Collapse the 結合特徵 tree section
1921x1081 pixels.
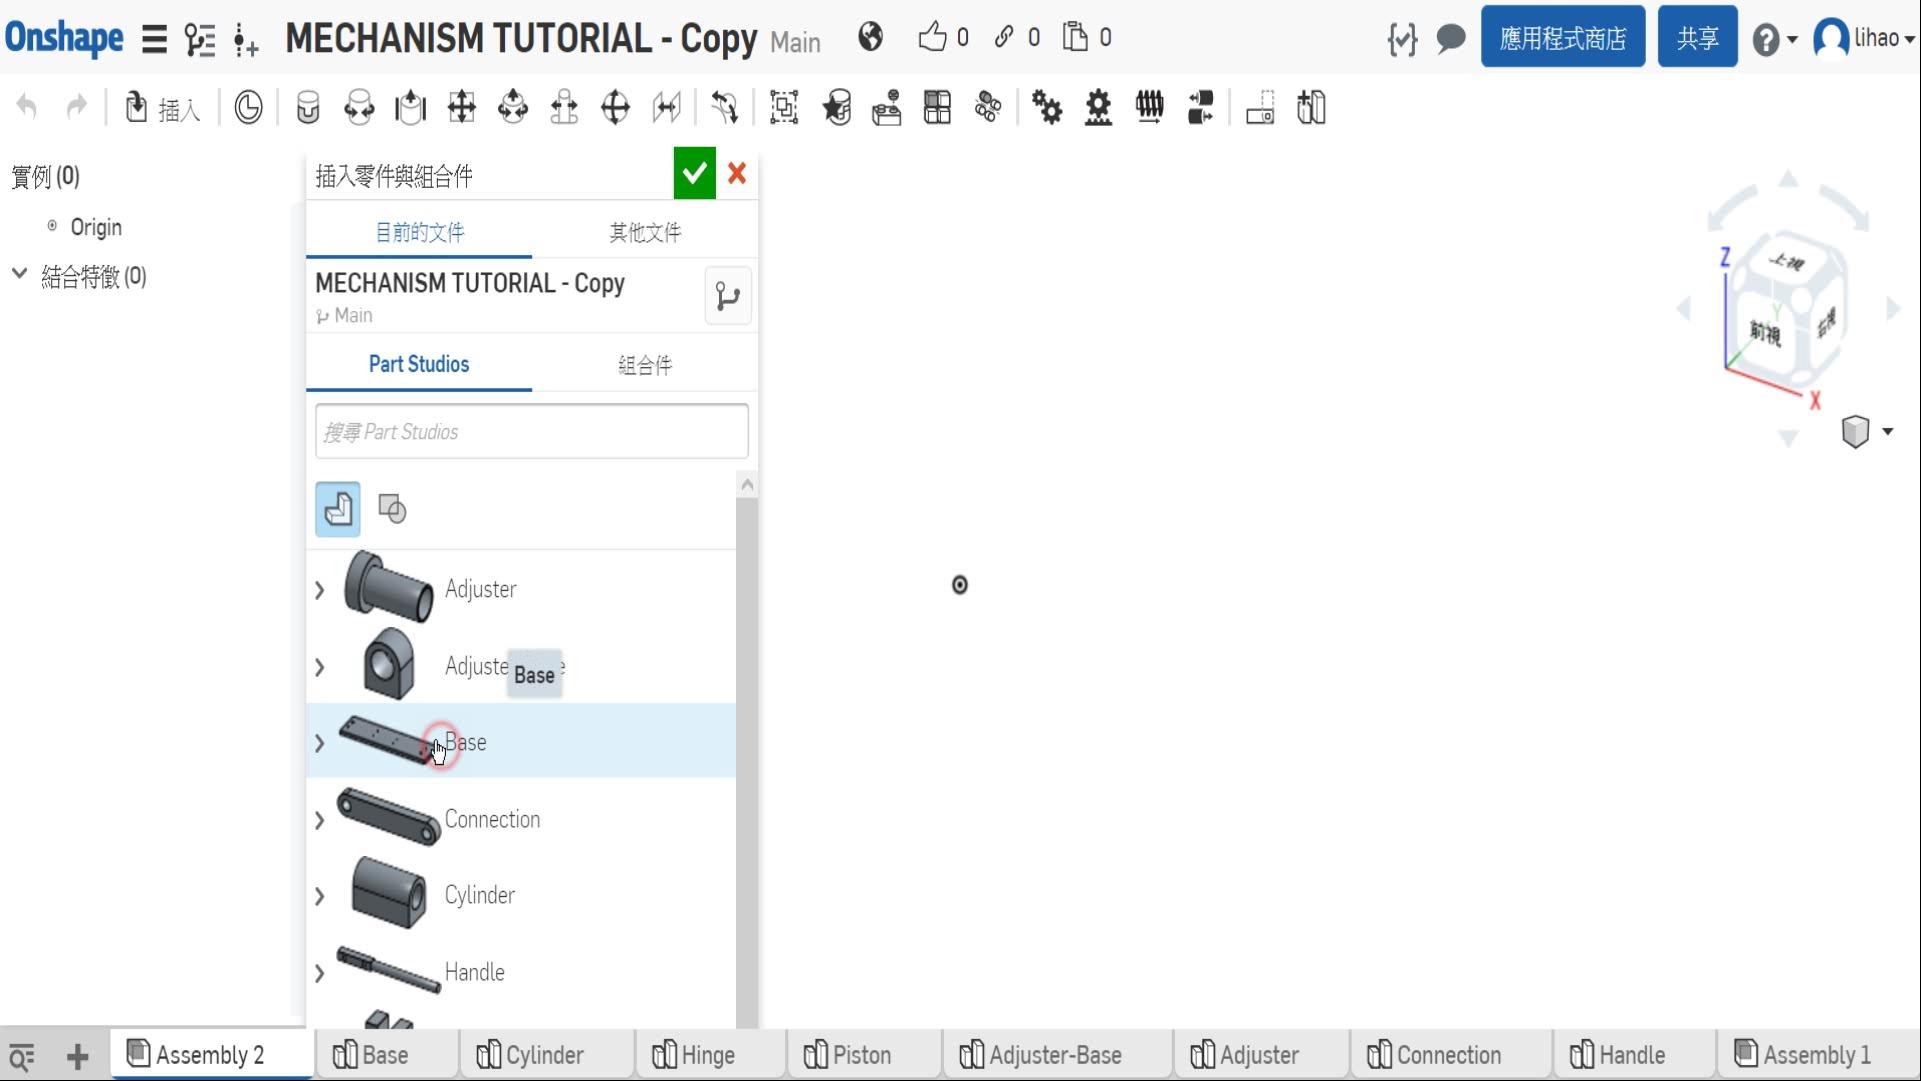click(x=19, y=274)
